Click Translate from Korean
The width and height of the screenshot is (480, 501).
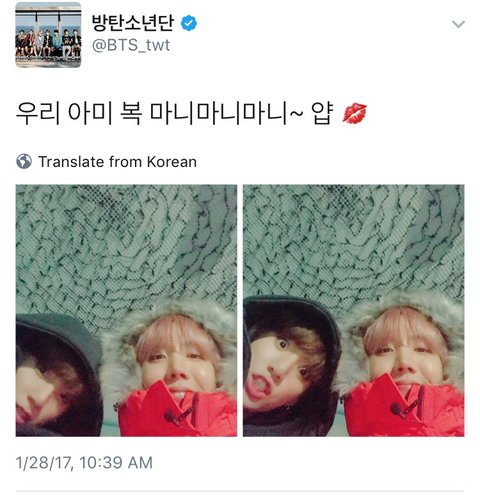117,162
